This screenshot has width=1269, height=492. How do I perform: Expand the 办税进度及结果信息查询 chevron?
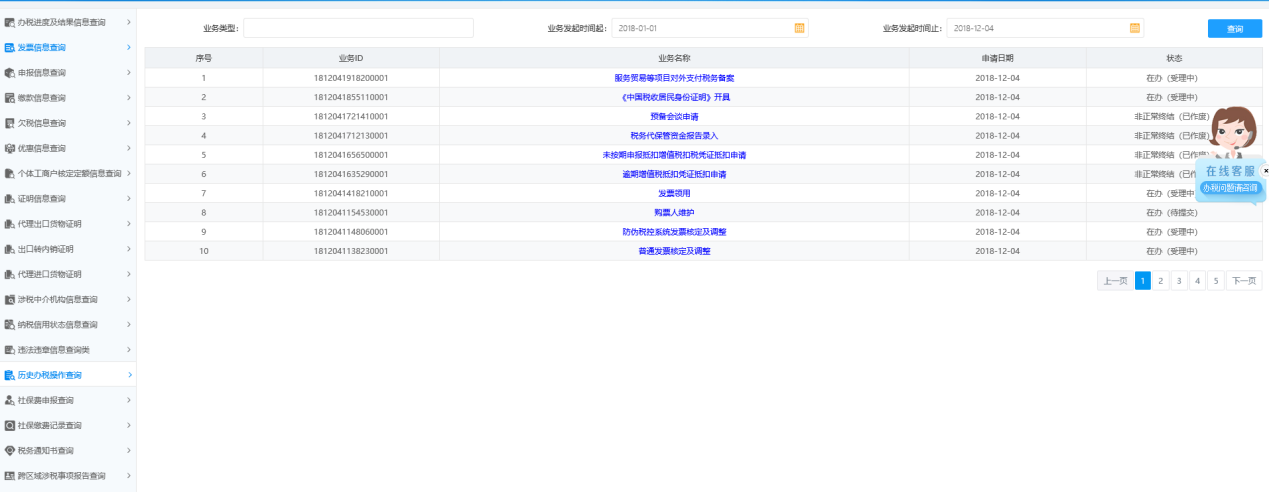click(x=129, y=22)
